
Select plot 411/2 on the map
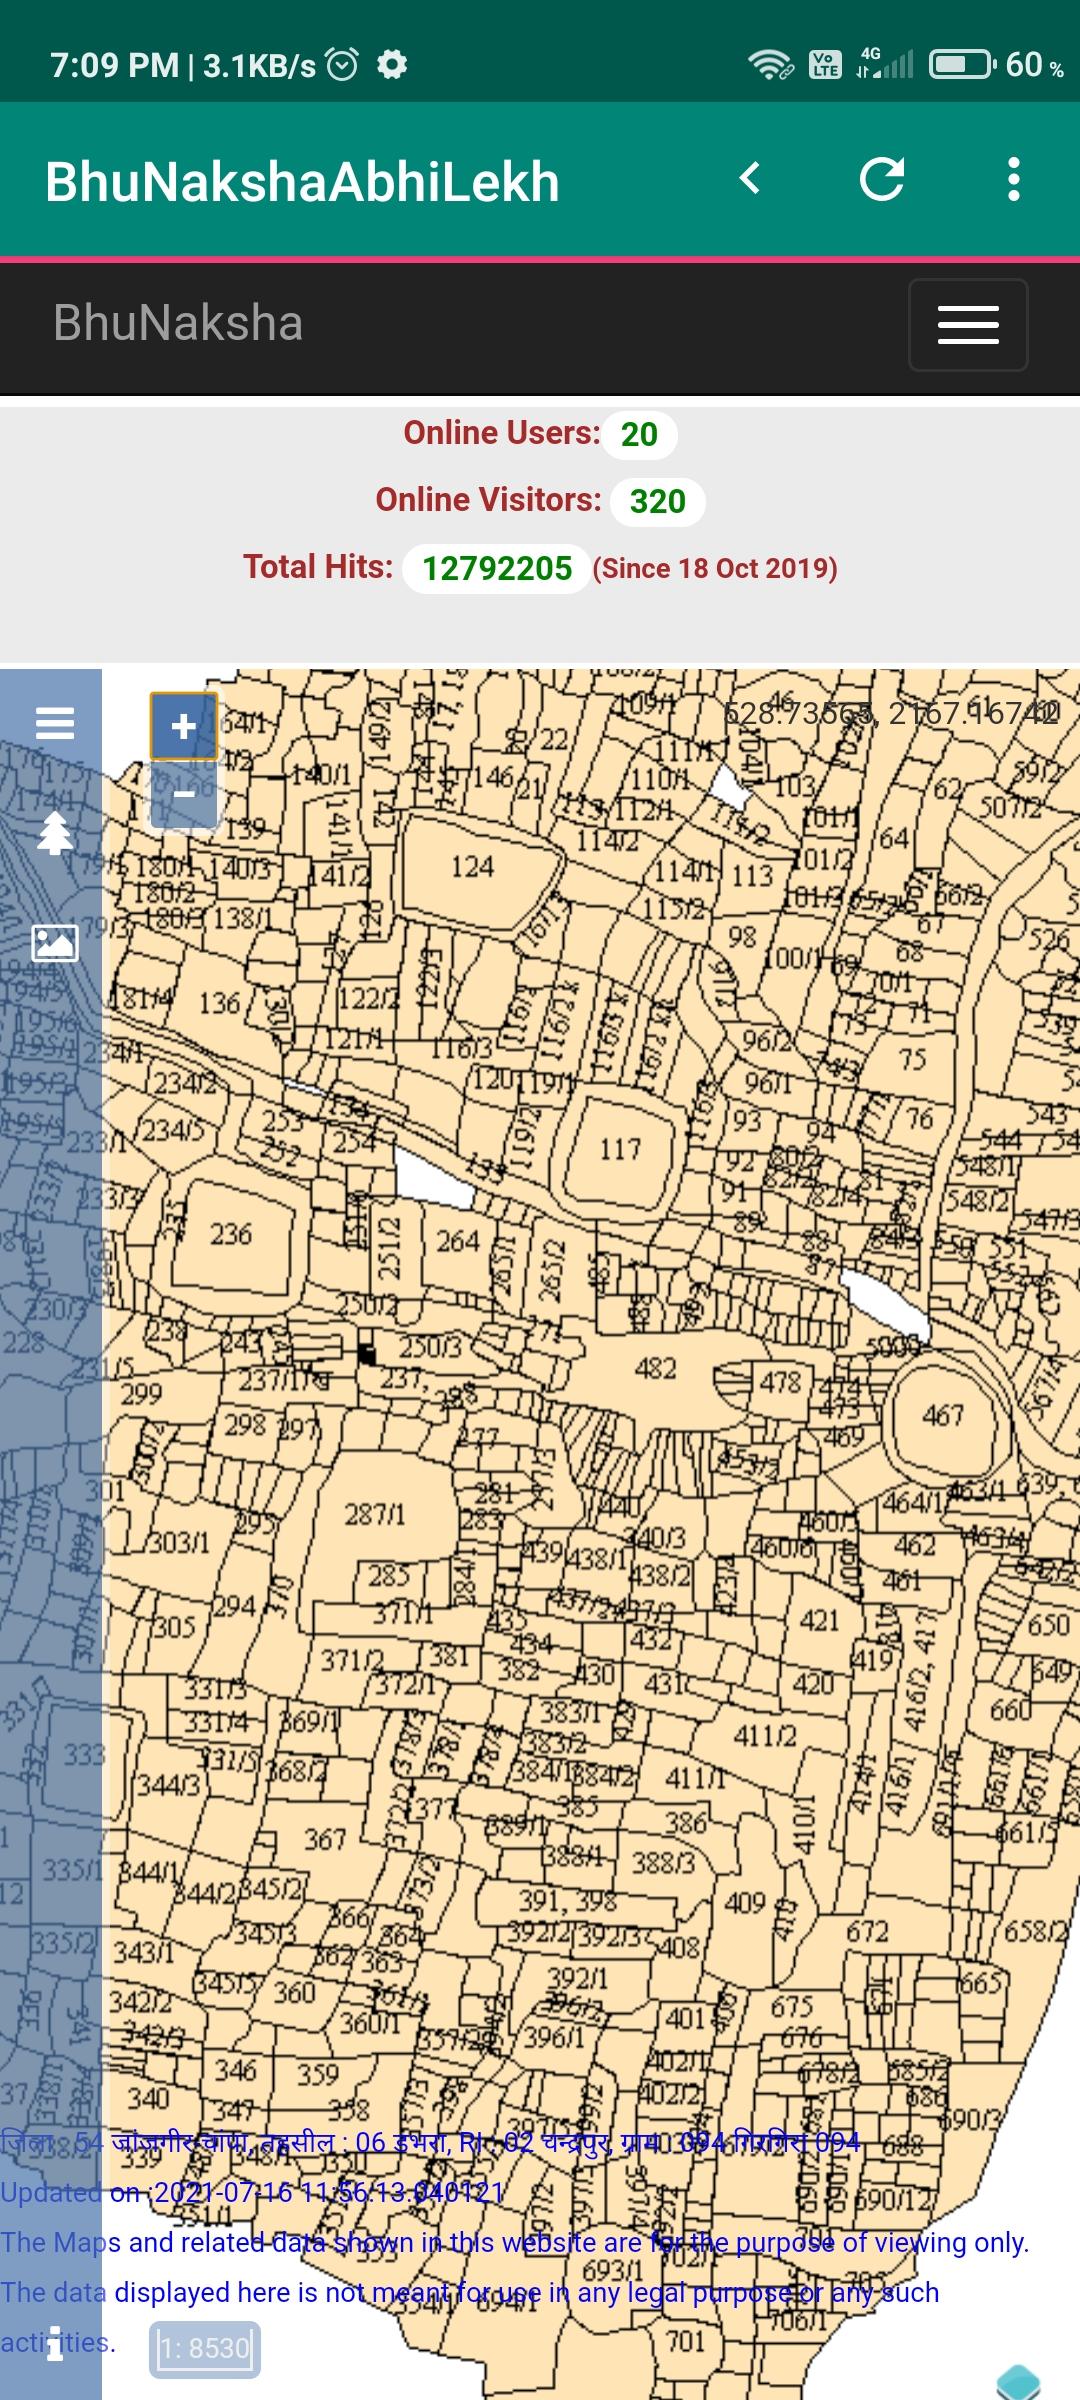point(765,1735)
